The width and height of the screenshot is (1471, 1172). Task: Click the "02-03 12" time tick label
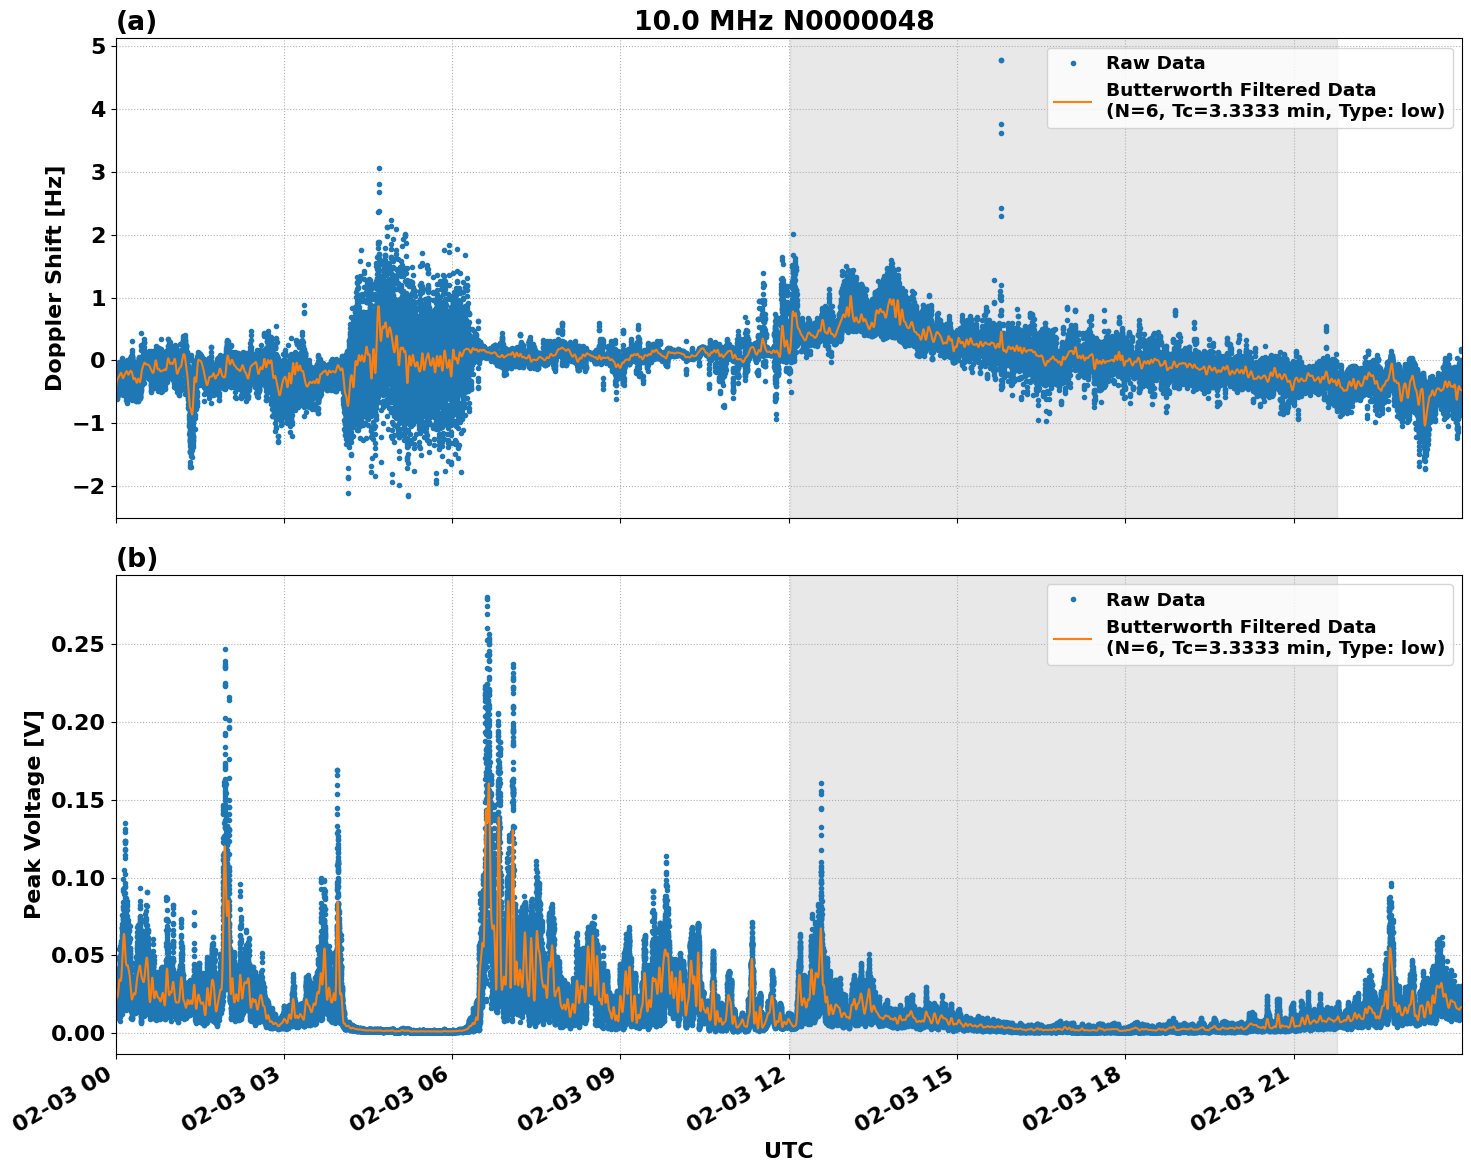pos(735,1098)
